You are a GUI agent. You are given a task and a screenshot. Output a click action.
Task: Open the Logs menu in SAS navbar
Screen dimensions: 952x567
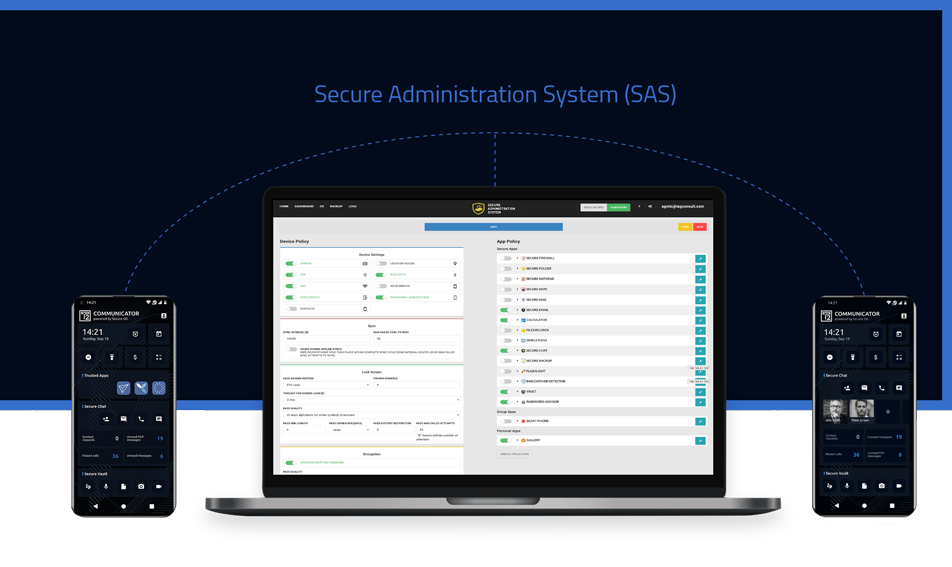tap(353, 206)
